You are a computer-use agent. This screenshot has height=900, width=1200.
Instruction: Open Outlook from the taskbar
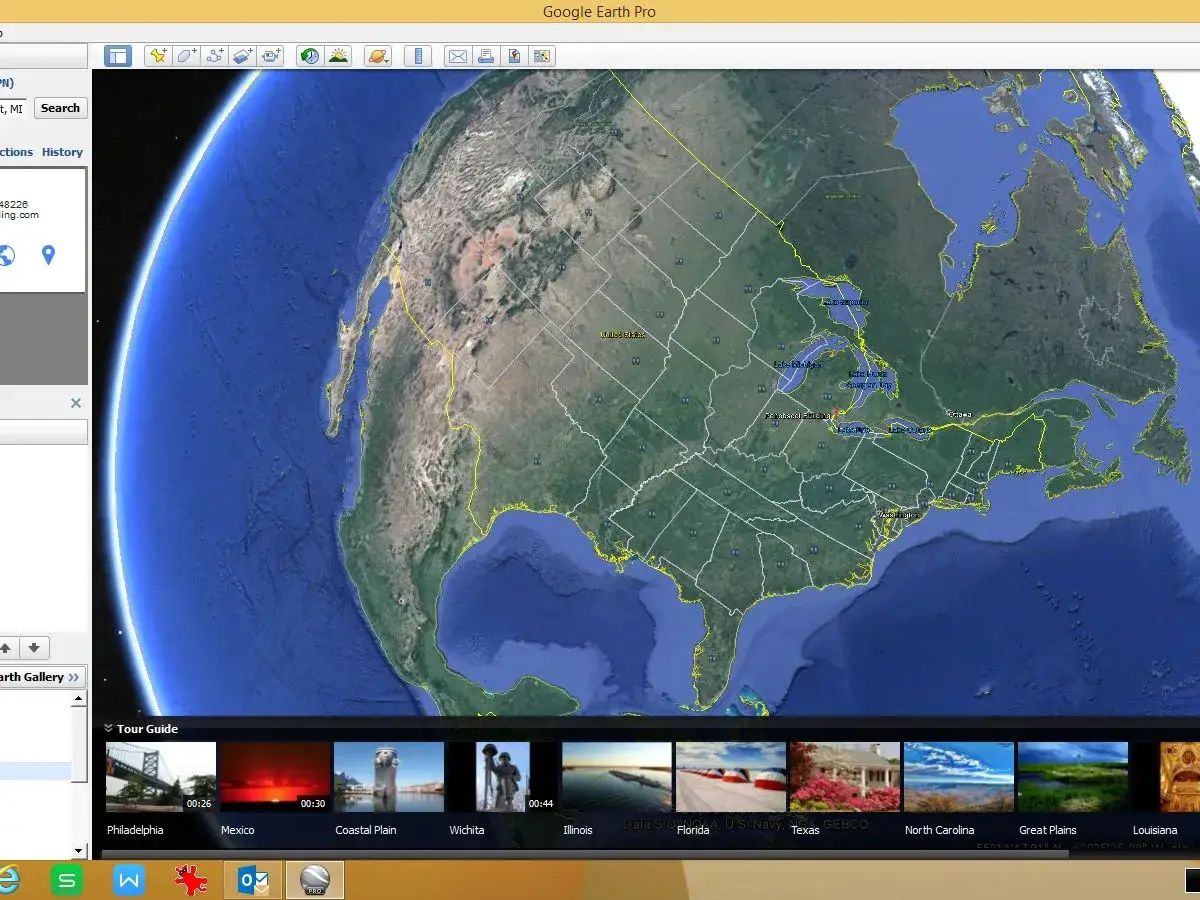click(x=253, y=880)
